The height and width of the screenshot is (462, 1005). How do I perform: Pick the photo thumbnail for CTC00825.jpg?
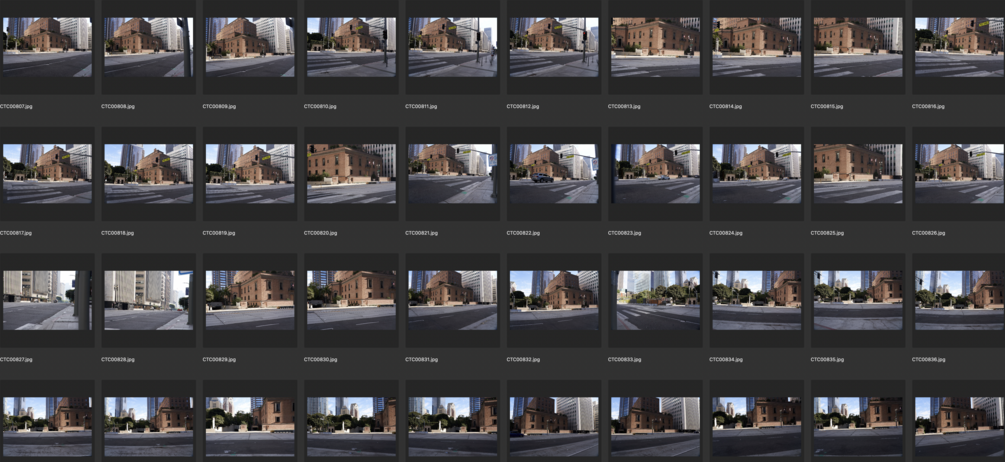[858, 174]
